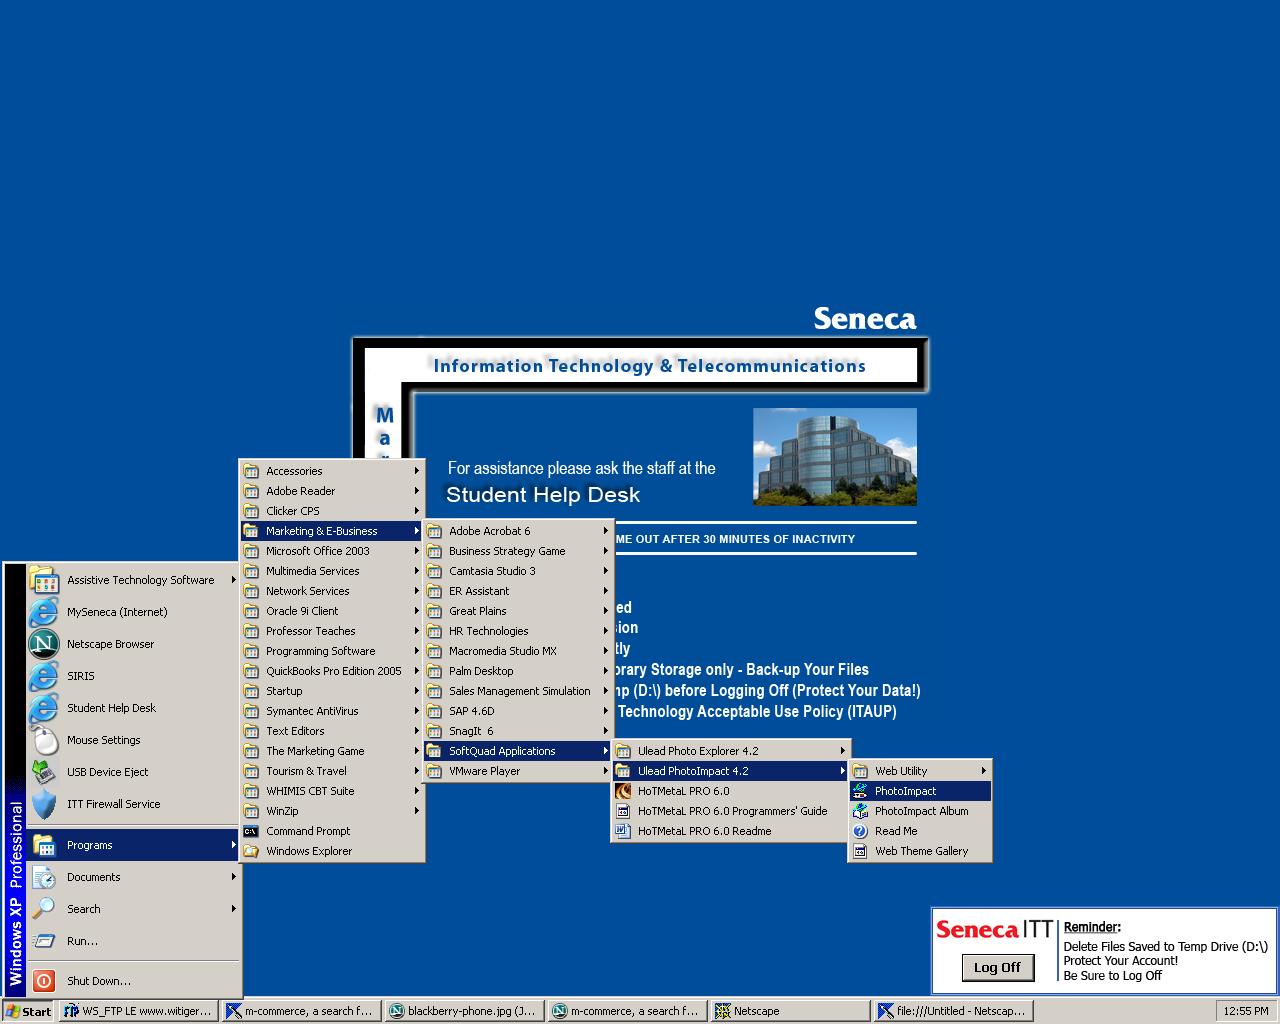Switch to WS_FTP LE taskbar window

138,1011
